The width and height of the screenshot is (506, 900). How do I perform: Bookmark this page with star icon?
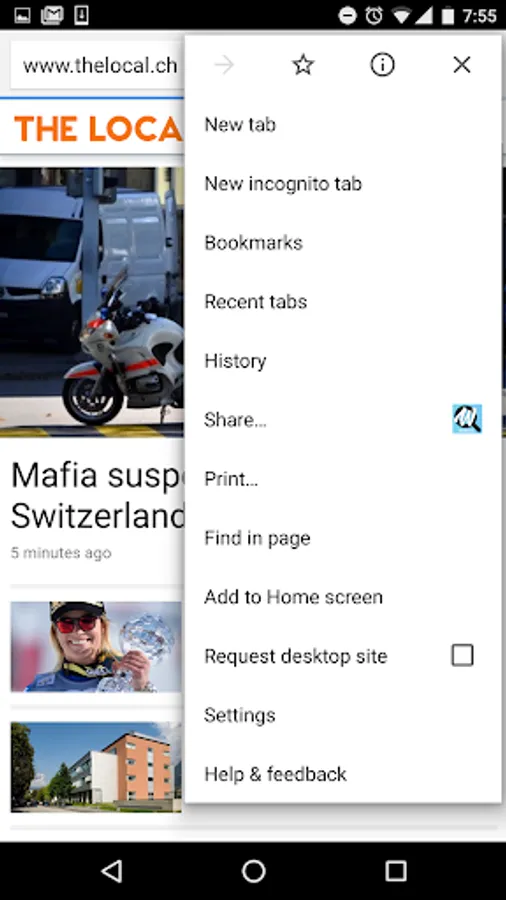(x=303, y=65)
